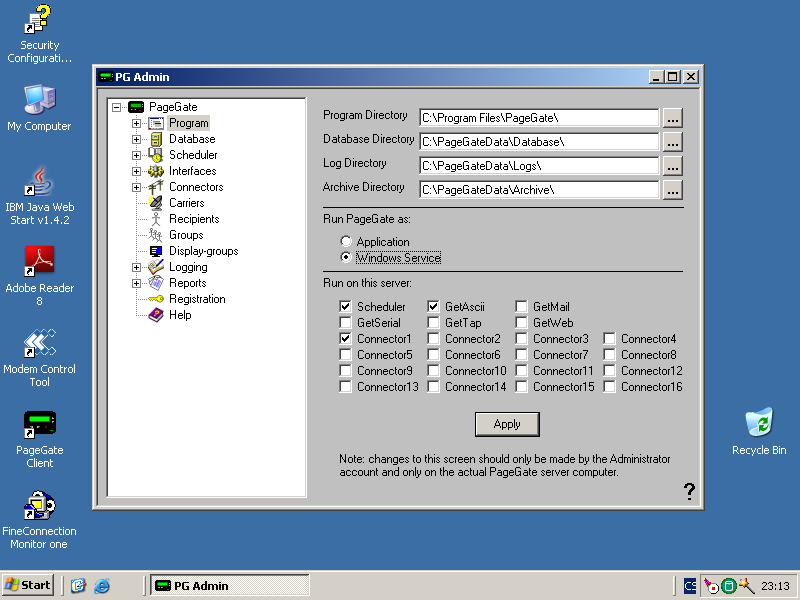The image size is (800, 600).
Task: Select the Registration tree label
Action: 197,299
